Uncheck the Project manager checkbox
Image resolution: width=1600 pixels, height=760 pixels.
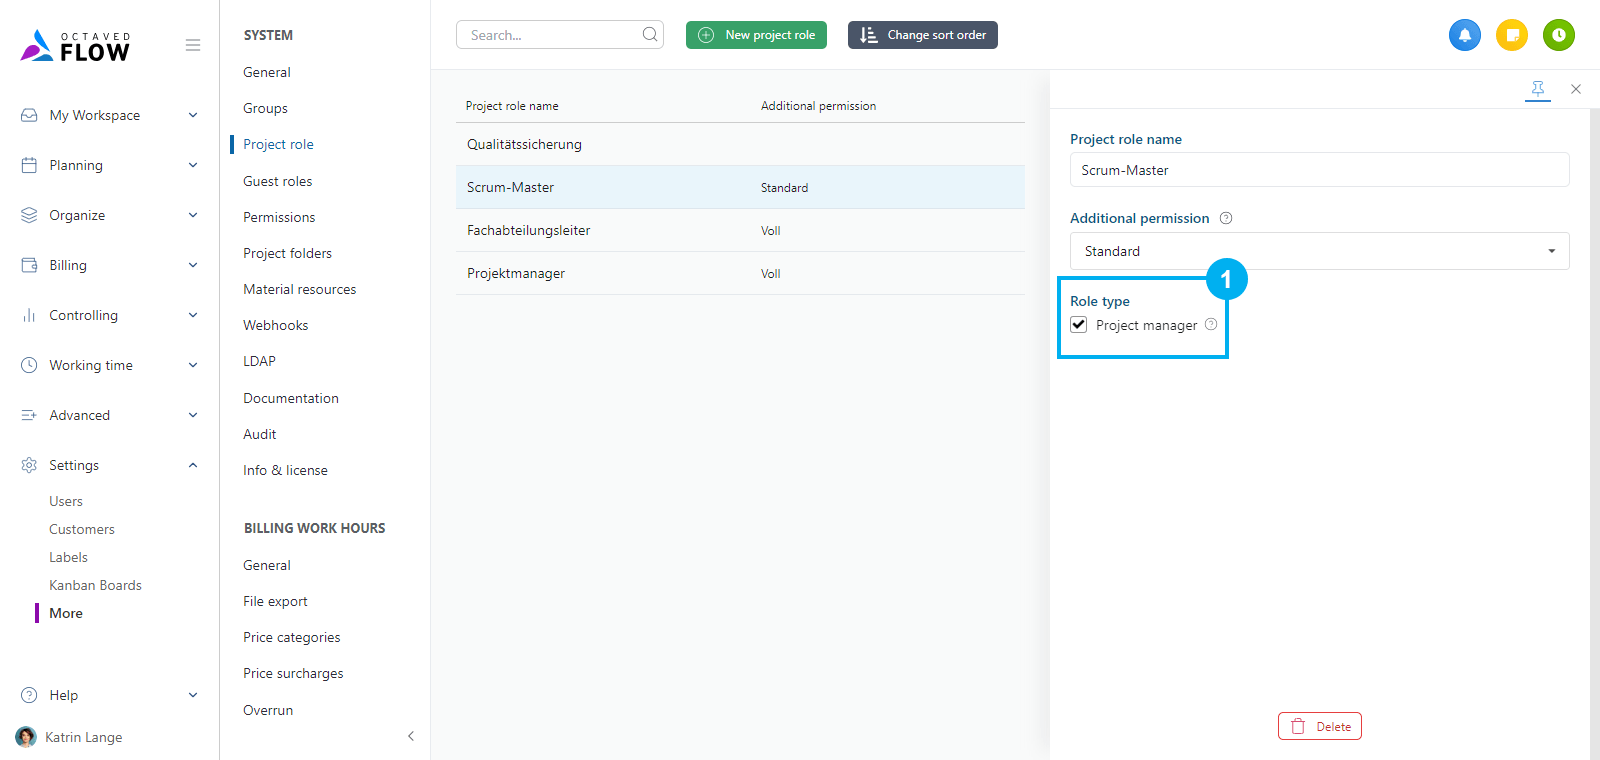(x=1079, y=324)
